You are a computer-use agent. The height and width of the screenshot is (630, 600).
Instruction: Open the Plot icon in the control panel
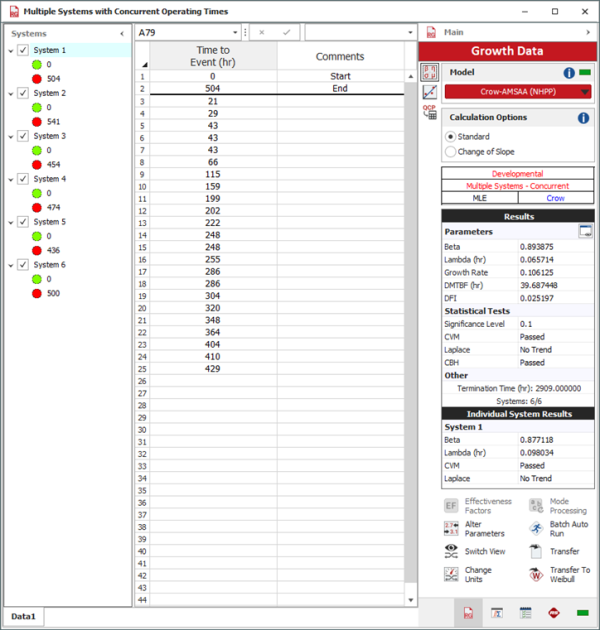(x=430, y=92)
